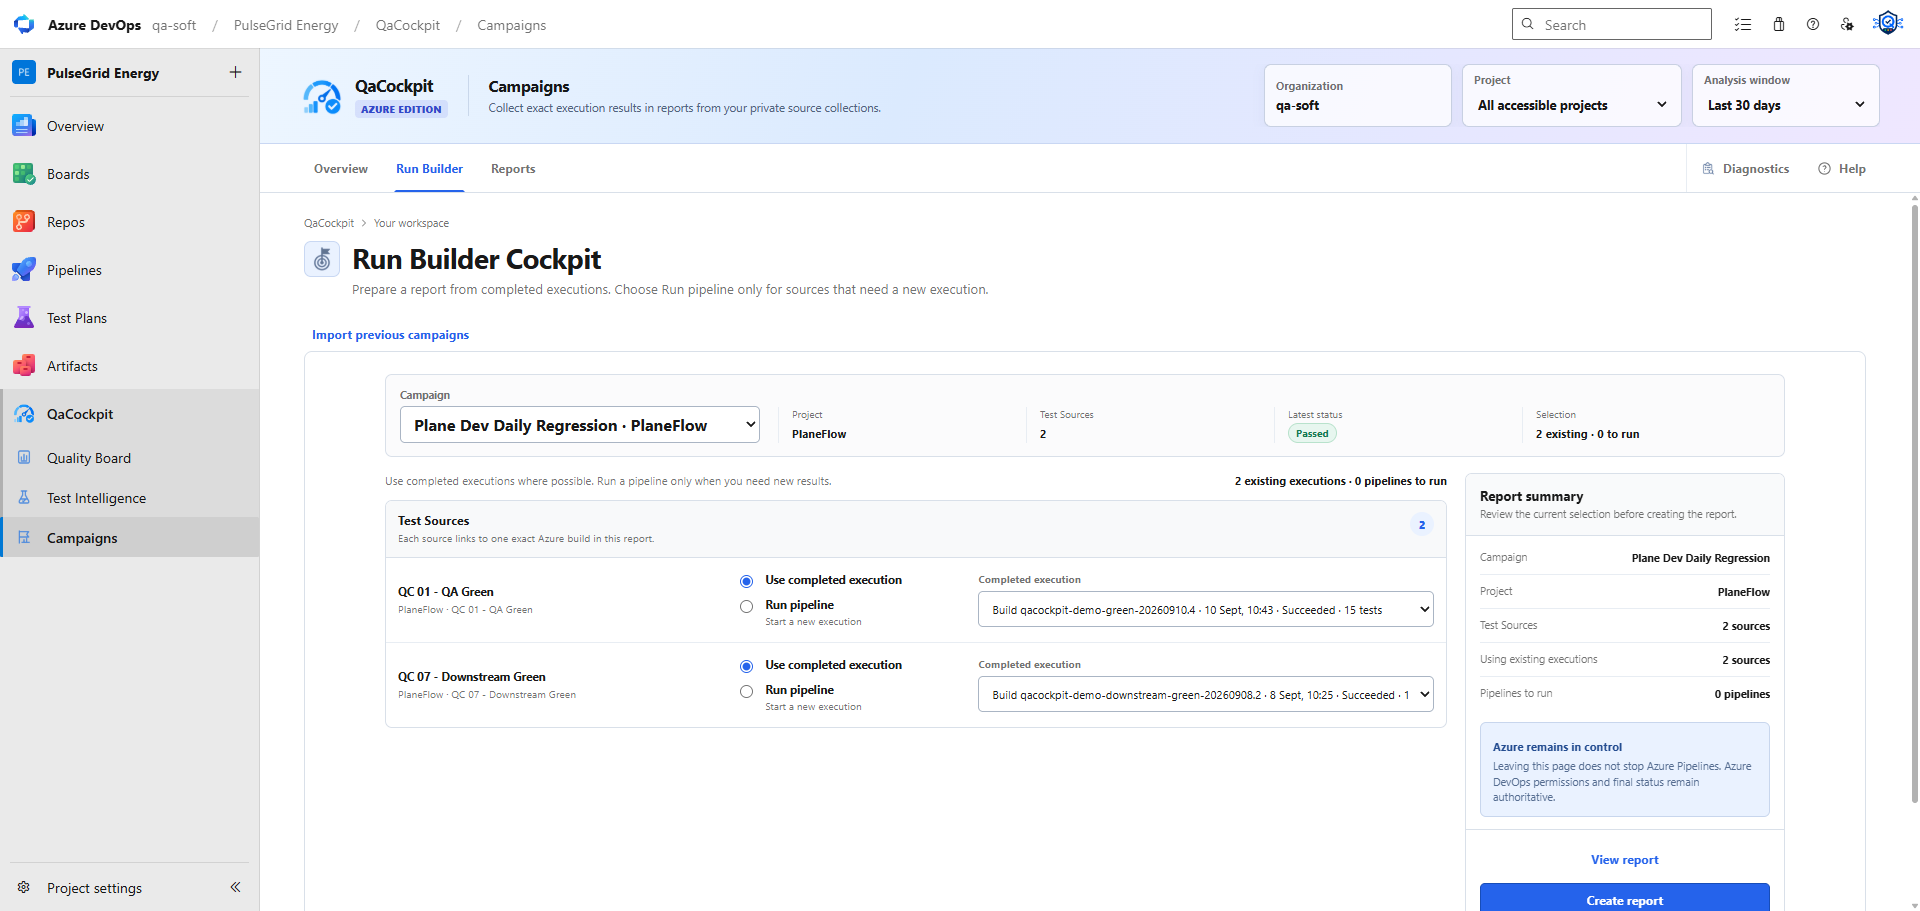The height and width of the screenshot is (911, 1920).
Task: Click the QaCockpit breadcrumb link above title
Action: click(x=329, y=223)
